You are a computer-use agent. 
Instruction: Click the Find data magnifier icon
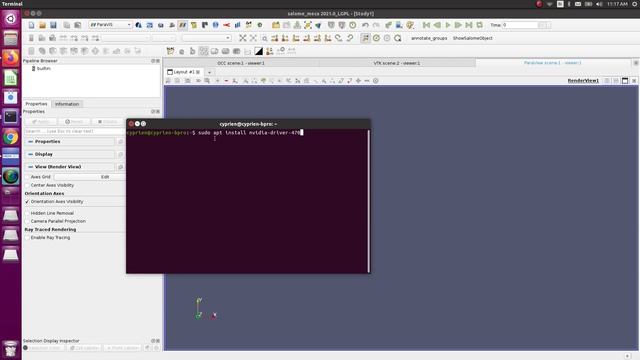(398, 38)
